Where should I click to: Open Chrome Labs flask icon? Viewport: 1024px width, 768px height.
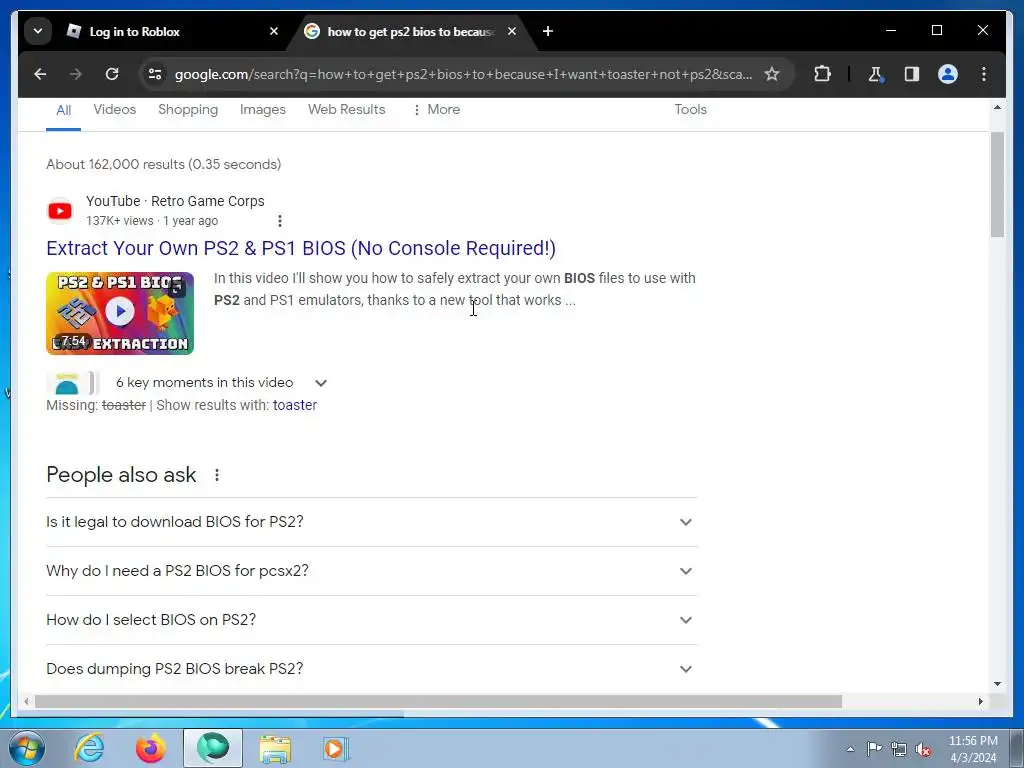[876, 74]
